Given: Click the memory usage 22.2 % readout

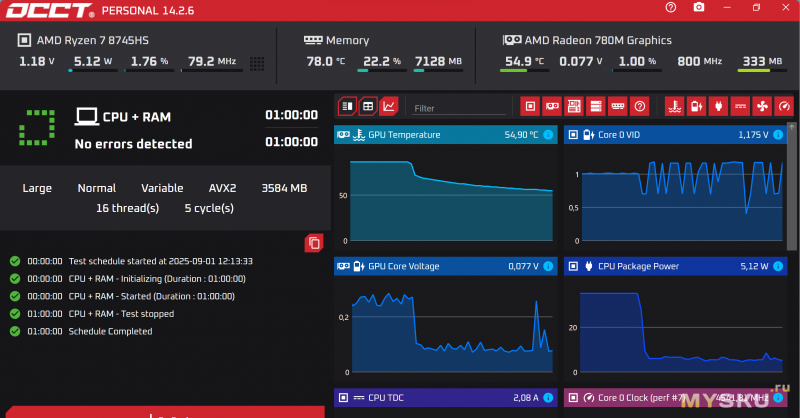Looking at the screenshot, I should pos(382,61).
